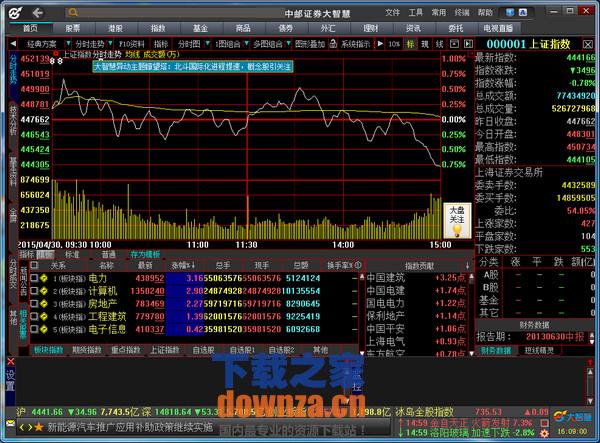
Task: Expand the 1图组合 dropdown arrow
Action: [x=247, y=44]
